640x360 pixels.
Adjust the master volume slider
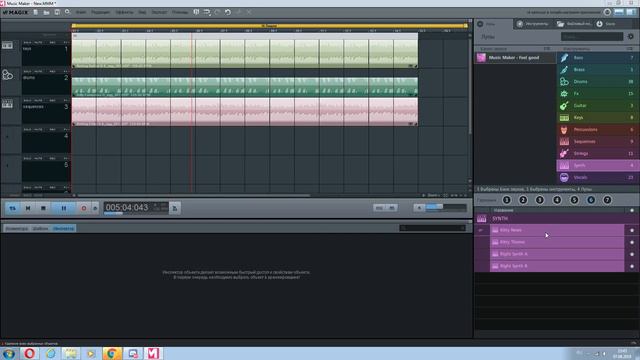(x=446, y=208)
